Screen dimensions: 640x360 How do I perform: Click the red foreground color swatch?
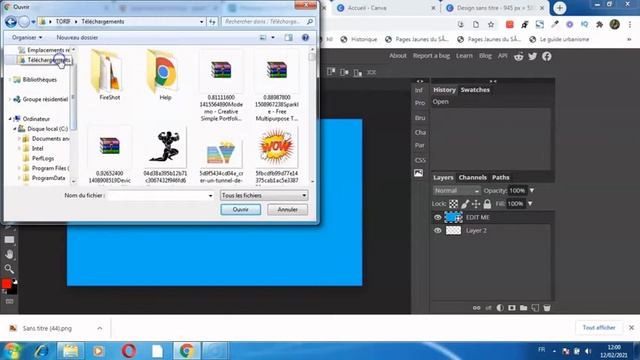[x=7, y=284]
